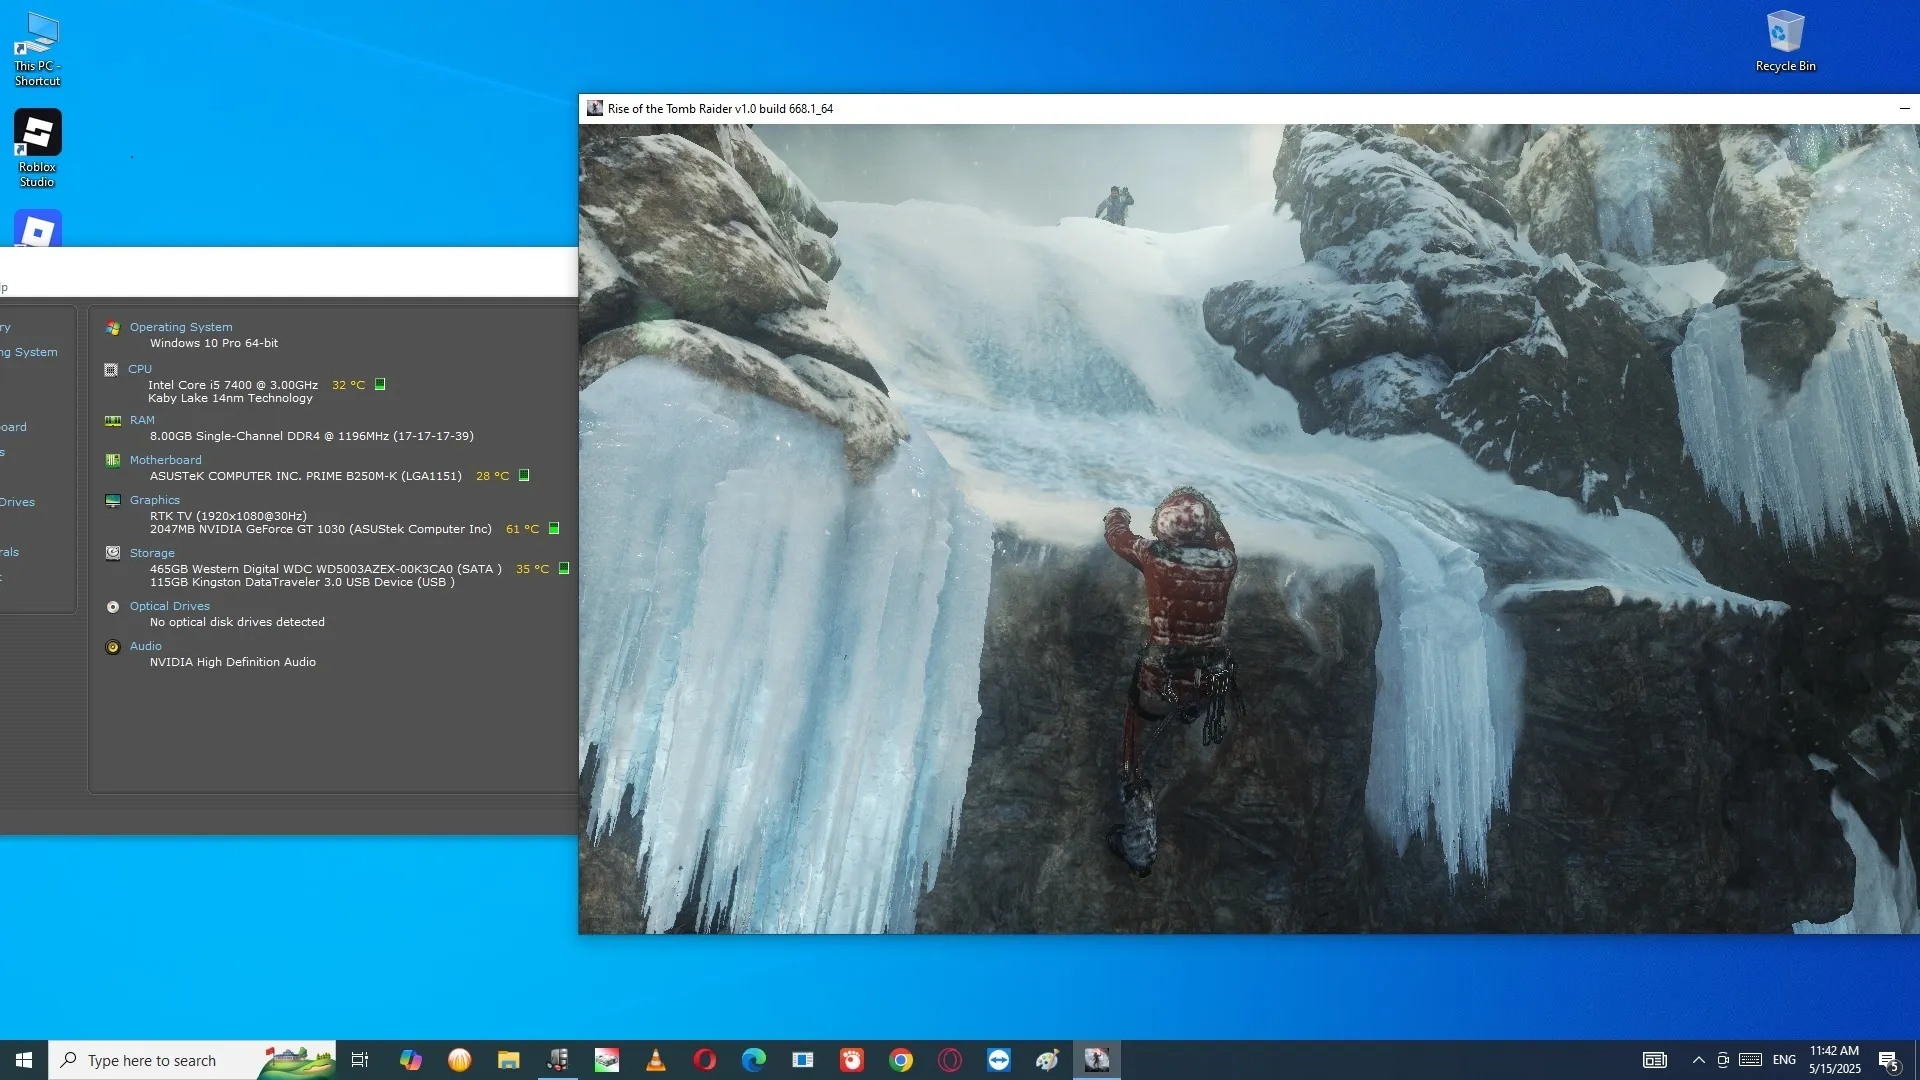
Task: Select the '8.00GB Single-Channel DDR4' RAM line
Action: pos(312,436)
